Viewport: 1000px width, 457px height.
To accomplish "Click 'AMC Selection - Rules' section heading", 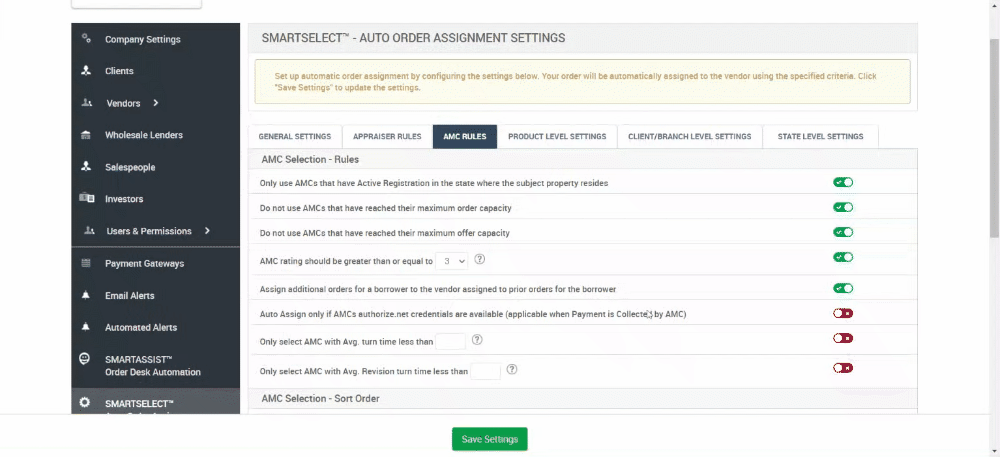I will 310,159.
